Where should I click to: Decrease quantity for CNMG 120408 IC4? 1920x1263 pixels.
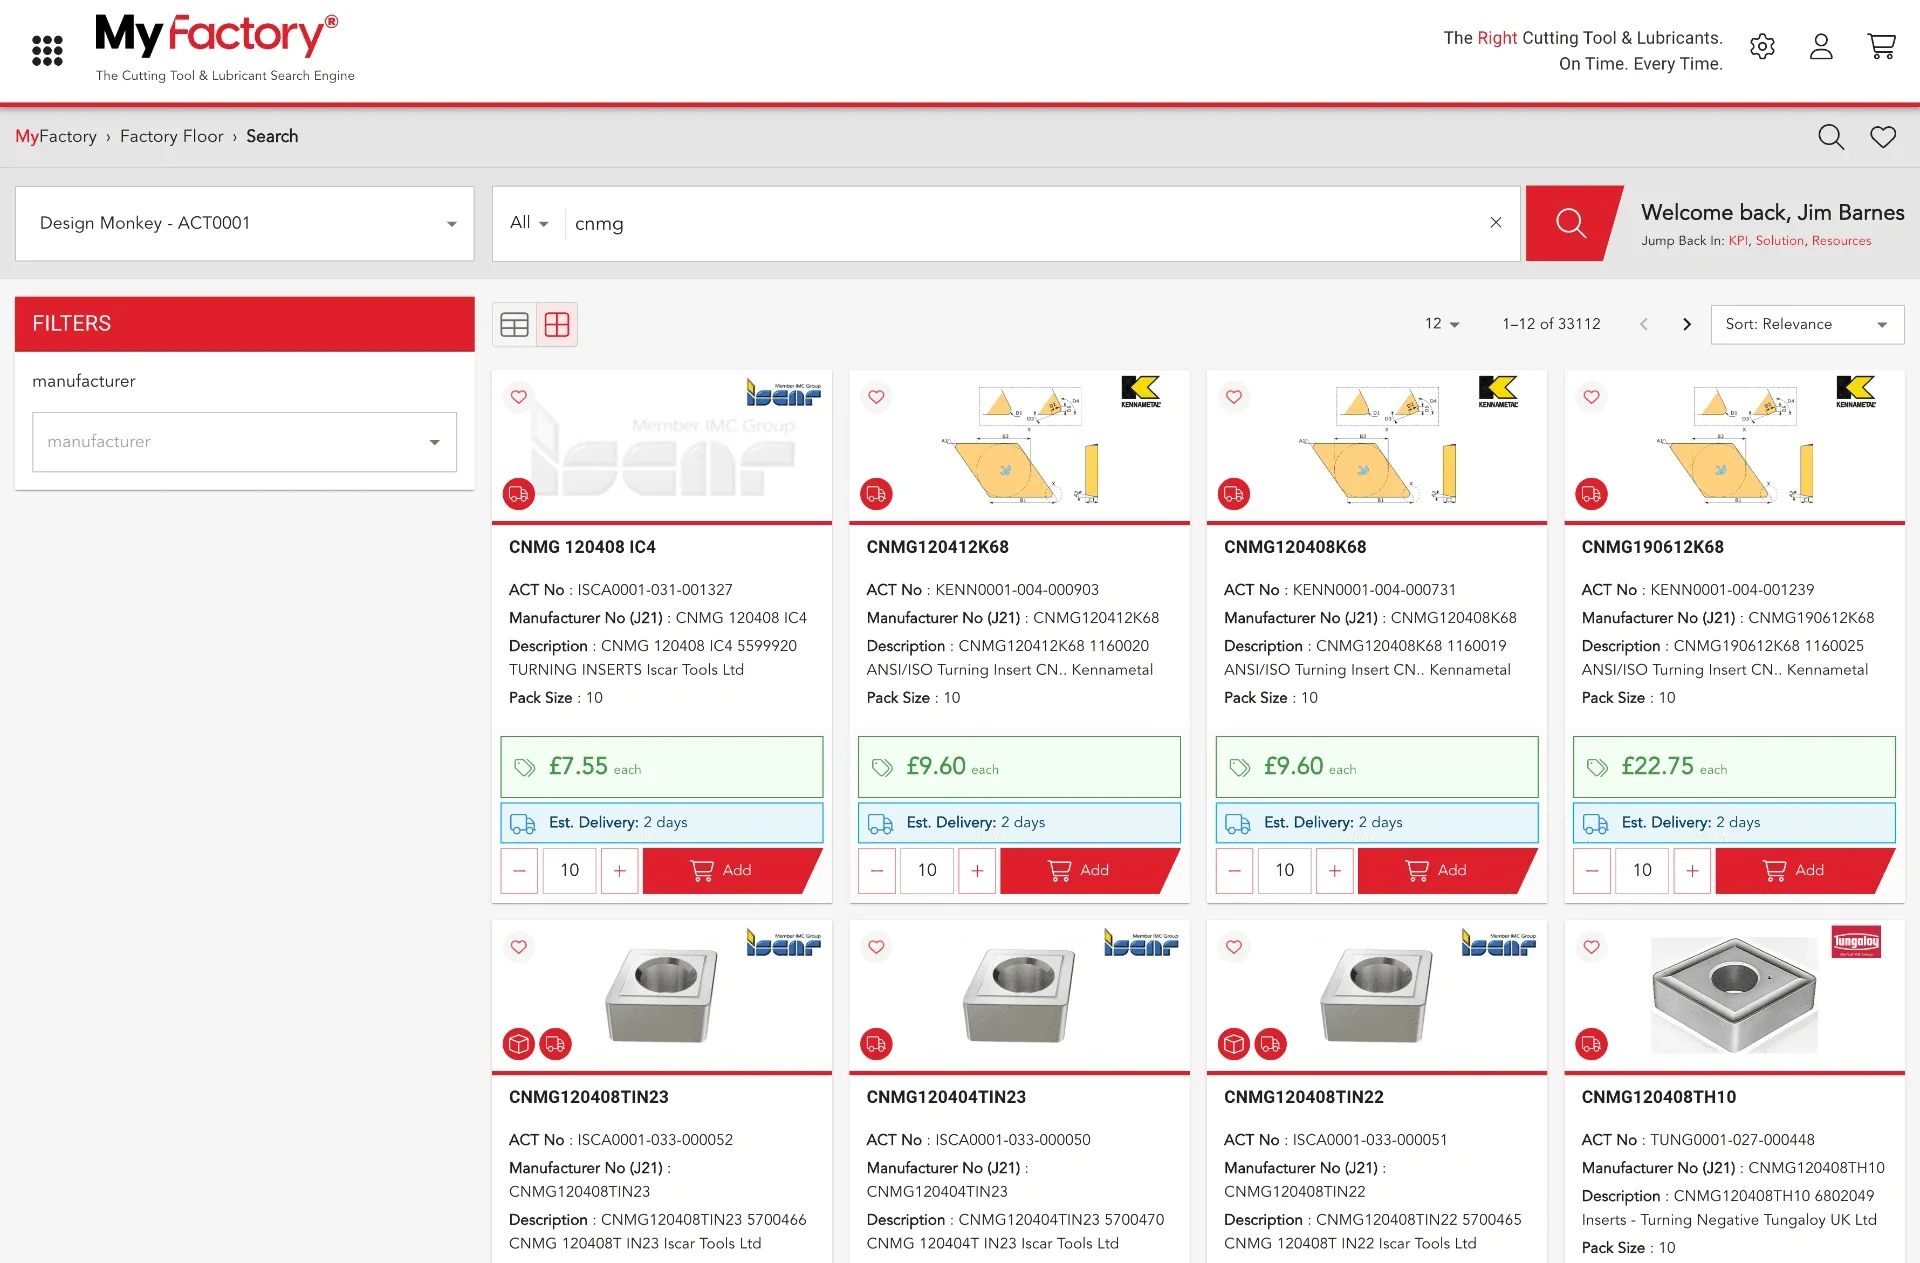point(519,870)
